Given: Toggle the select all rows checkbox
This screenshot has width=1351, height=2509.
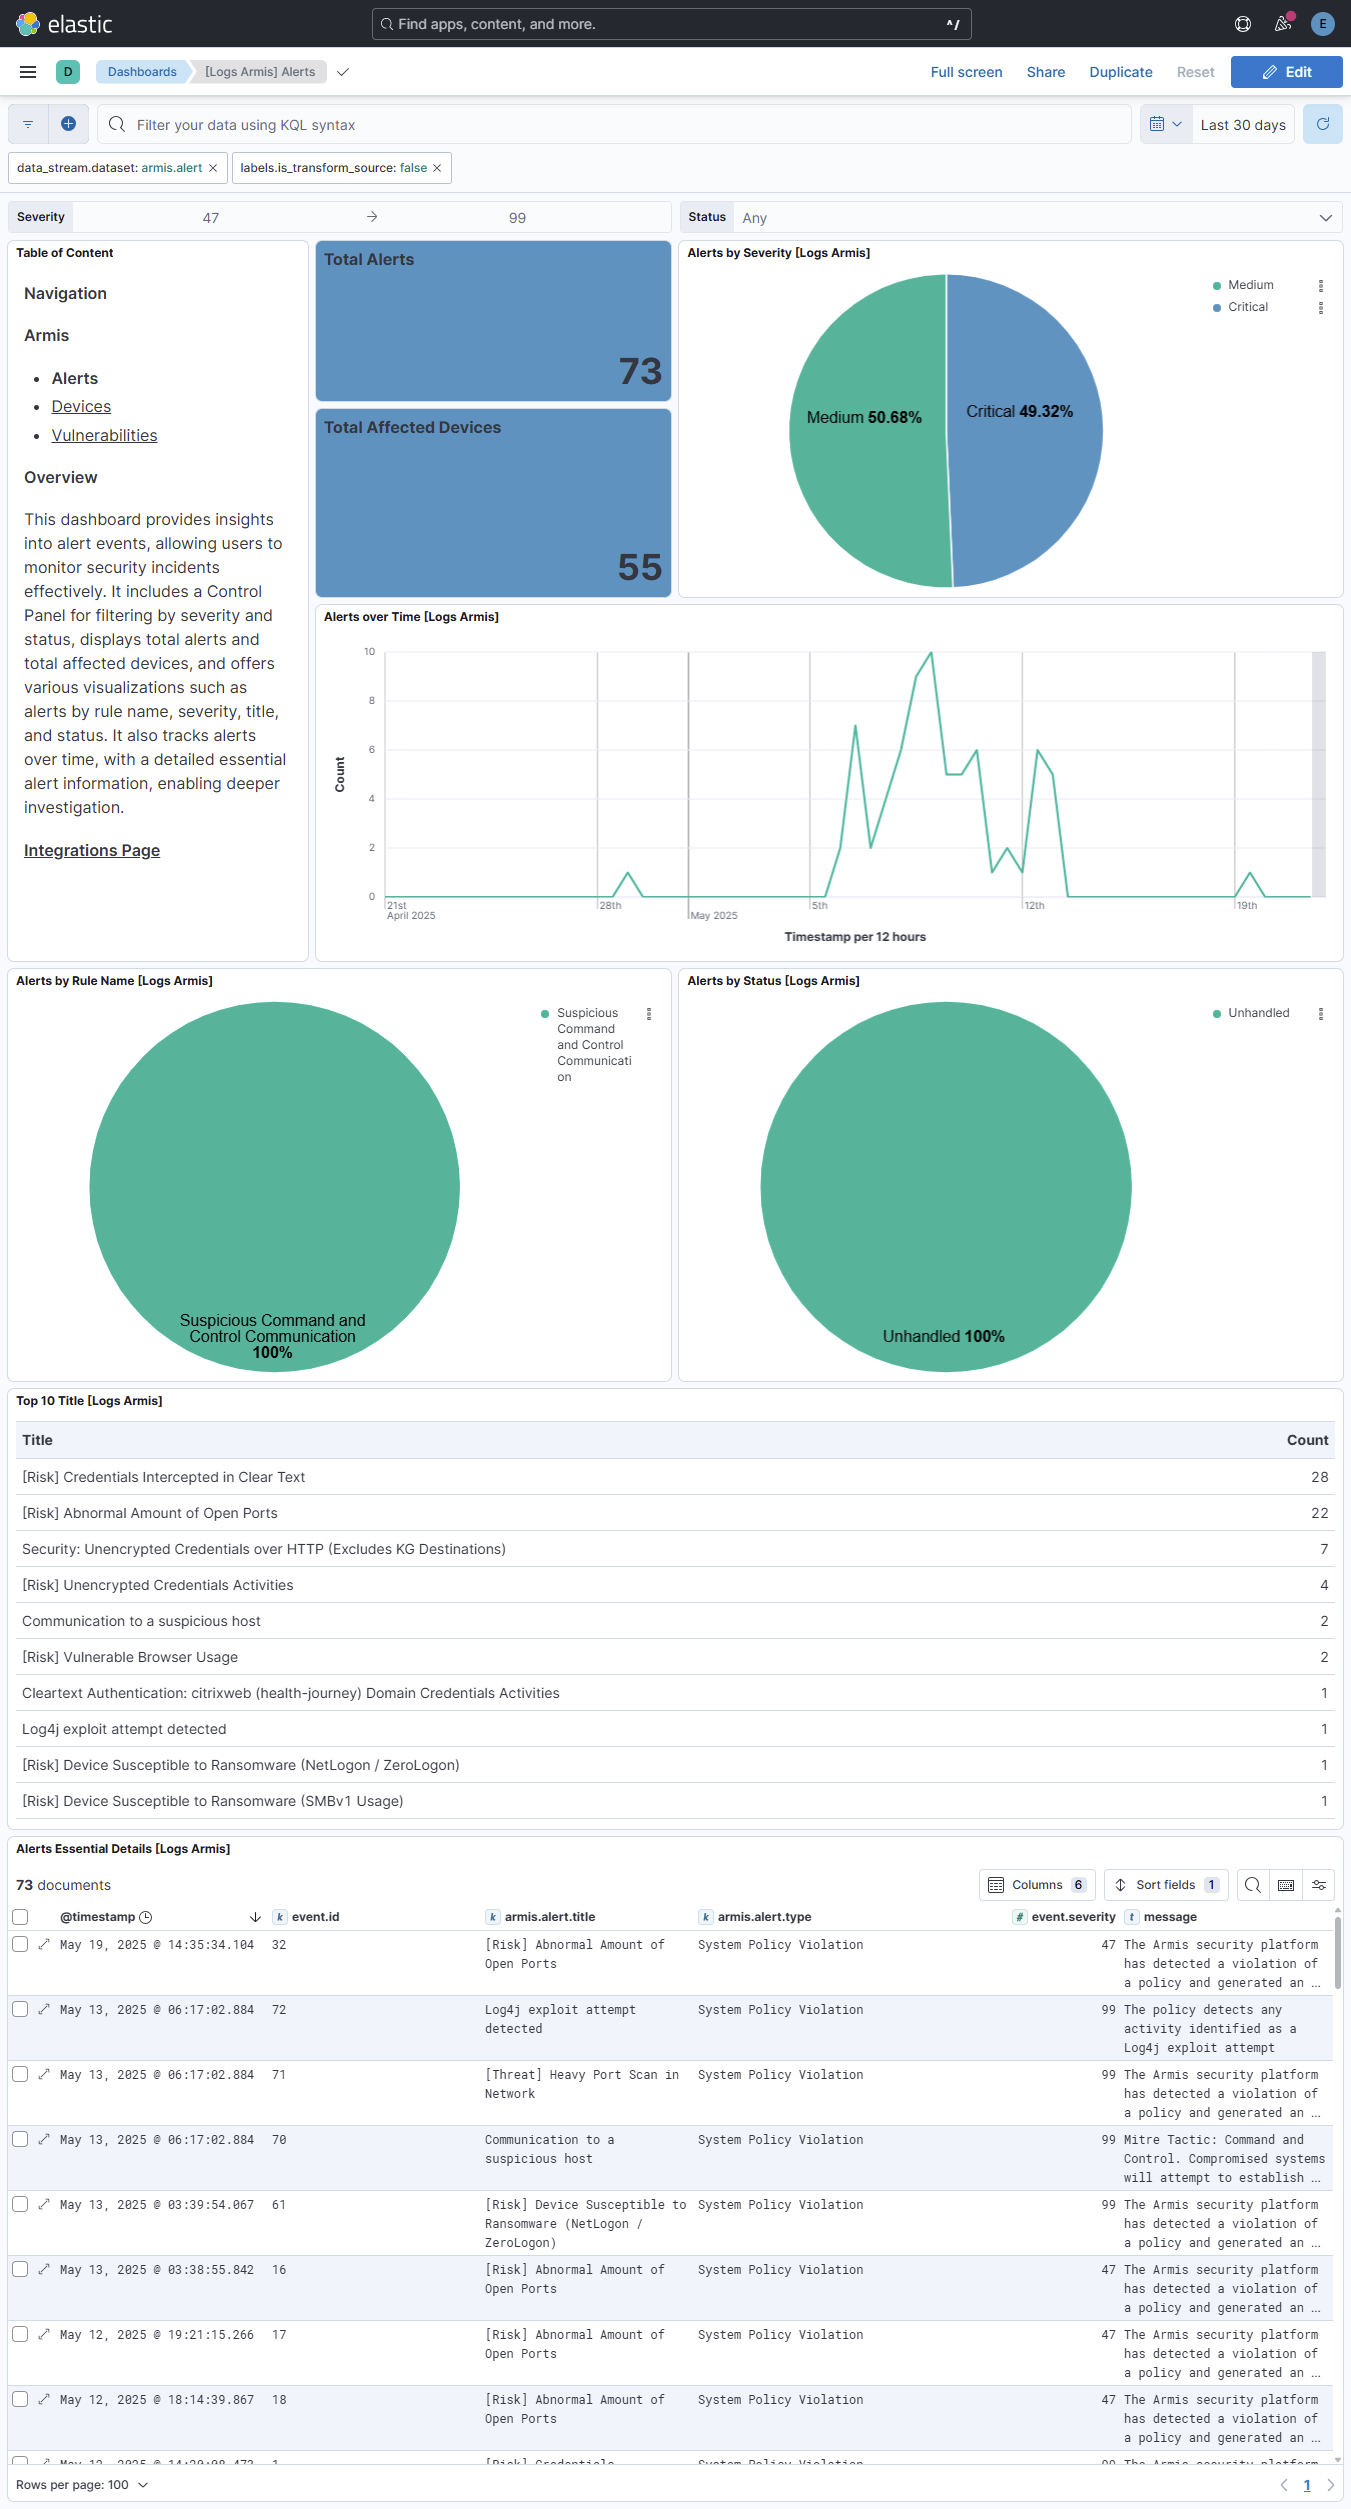Looking at the screenshot, I should pos(20,1917).
